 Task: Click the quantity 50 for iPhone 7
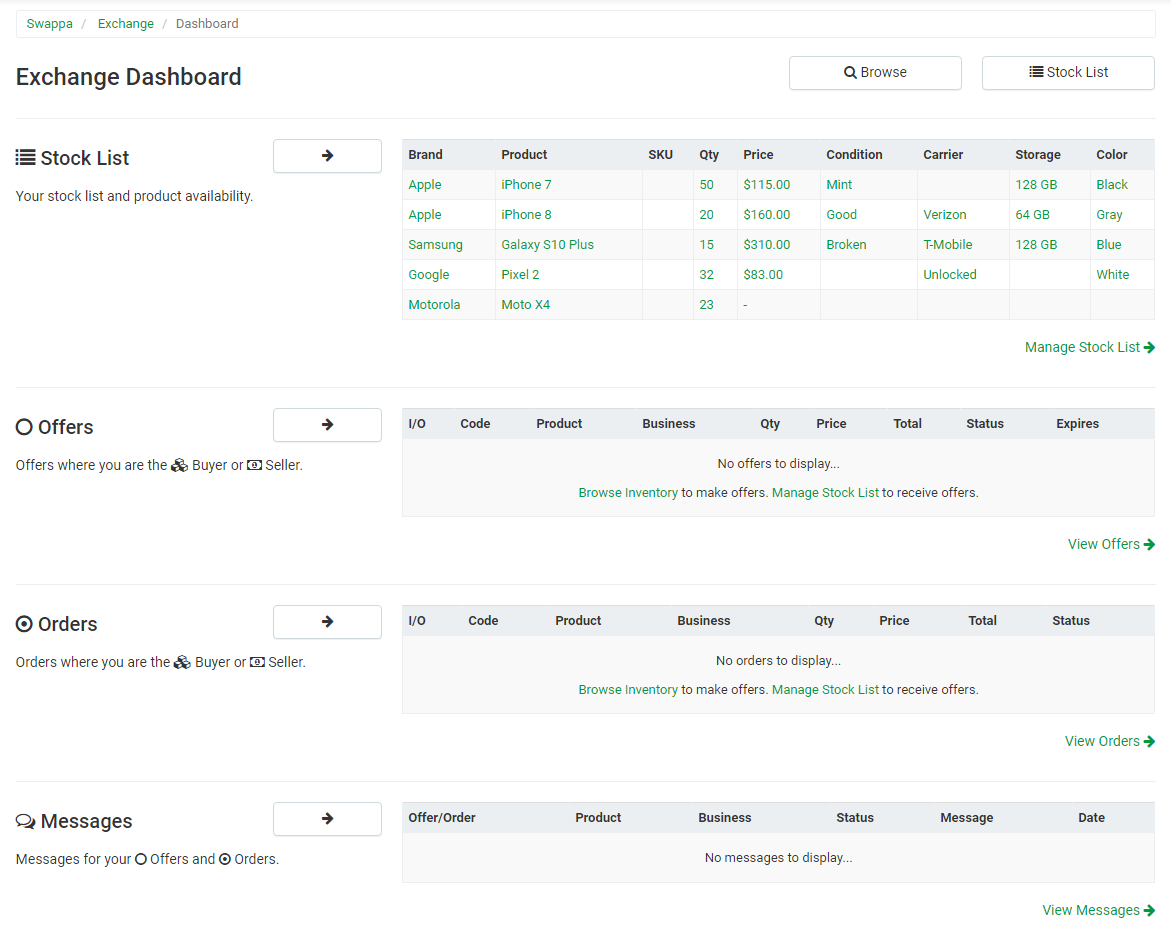706,184
